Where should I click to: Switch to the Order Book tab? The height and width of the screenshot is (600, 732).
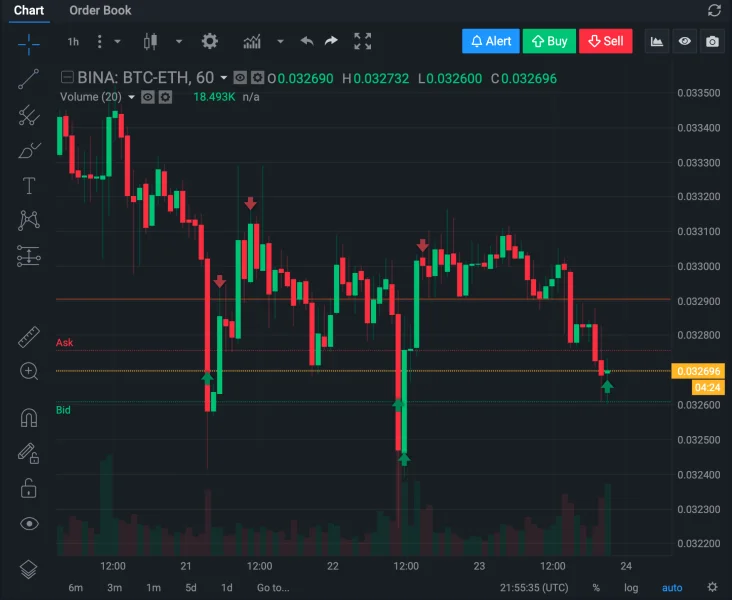(100, 10)
